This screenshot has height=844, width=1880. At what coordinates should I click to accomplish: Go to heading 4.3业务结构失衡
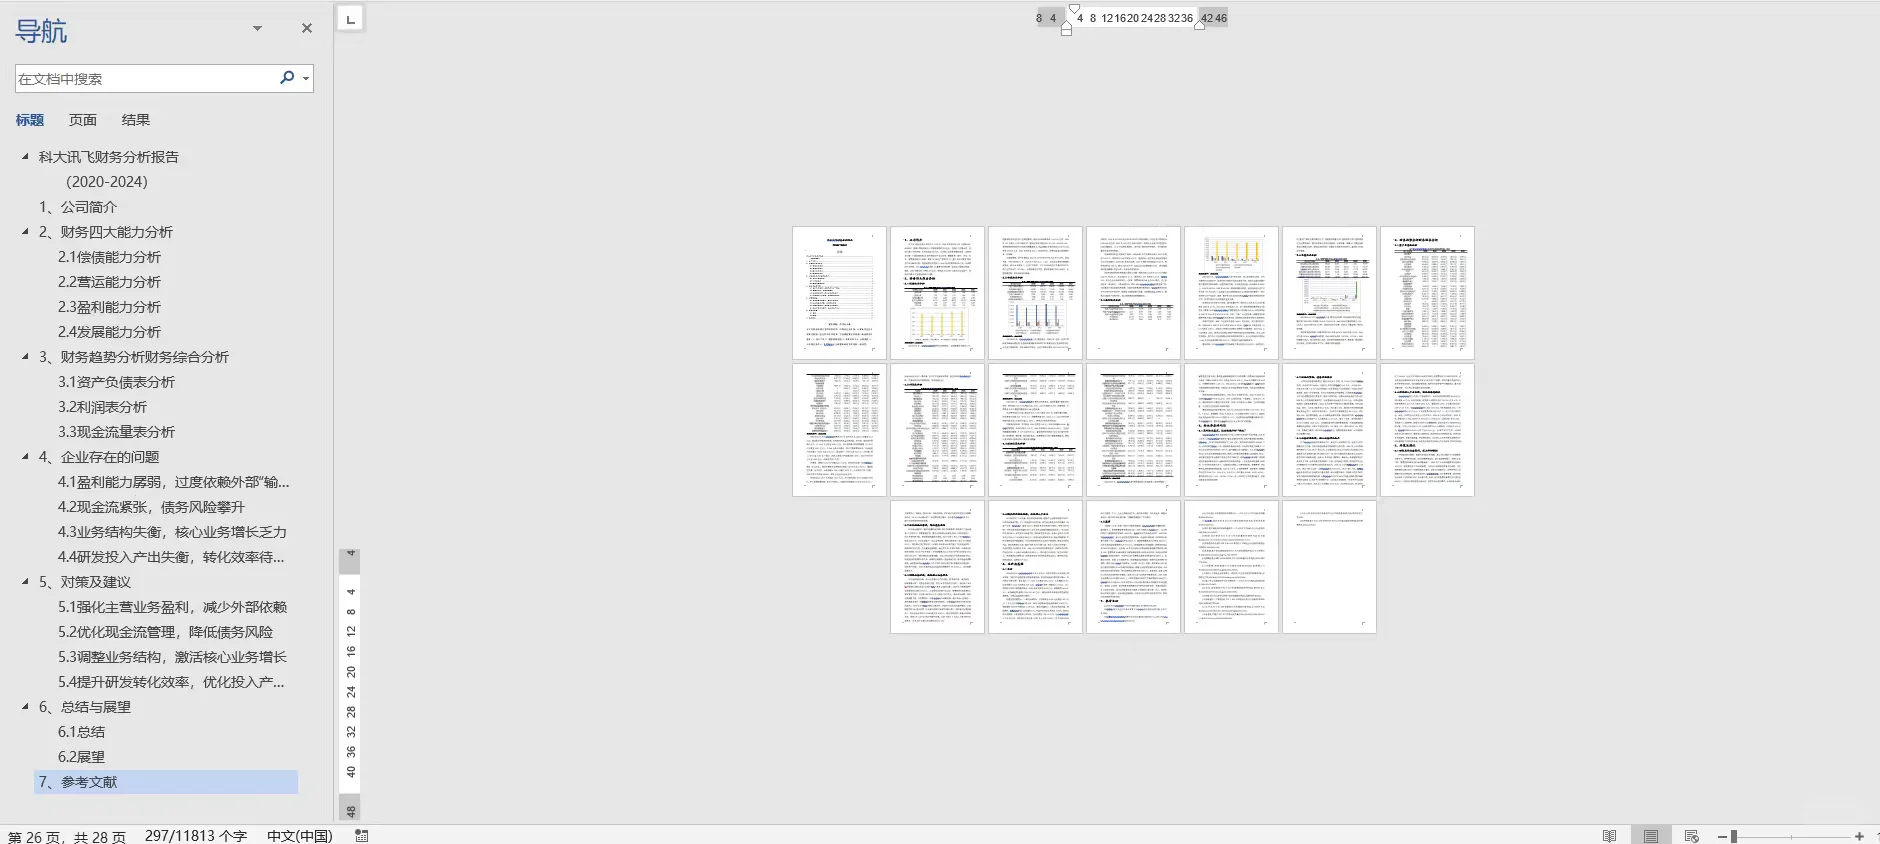pos(172,532)
